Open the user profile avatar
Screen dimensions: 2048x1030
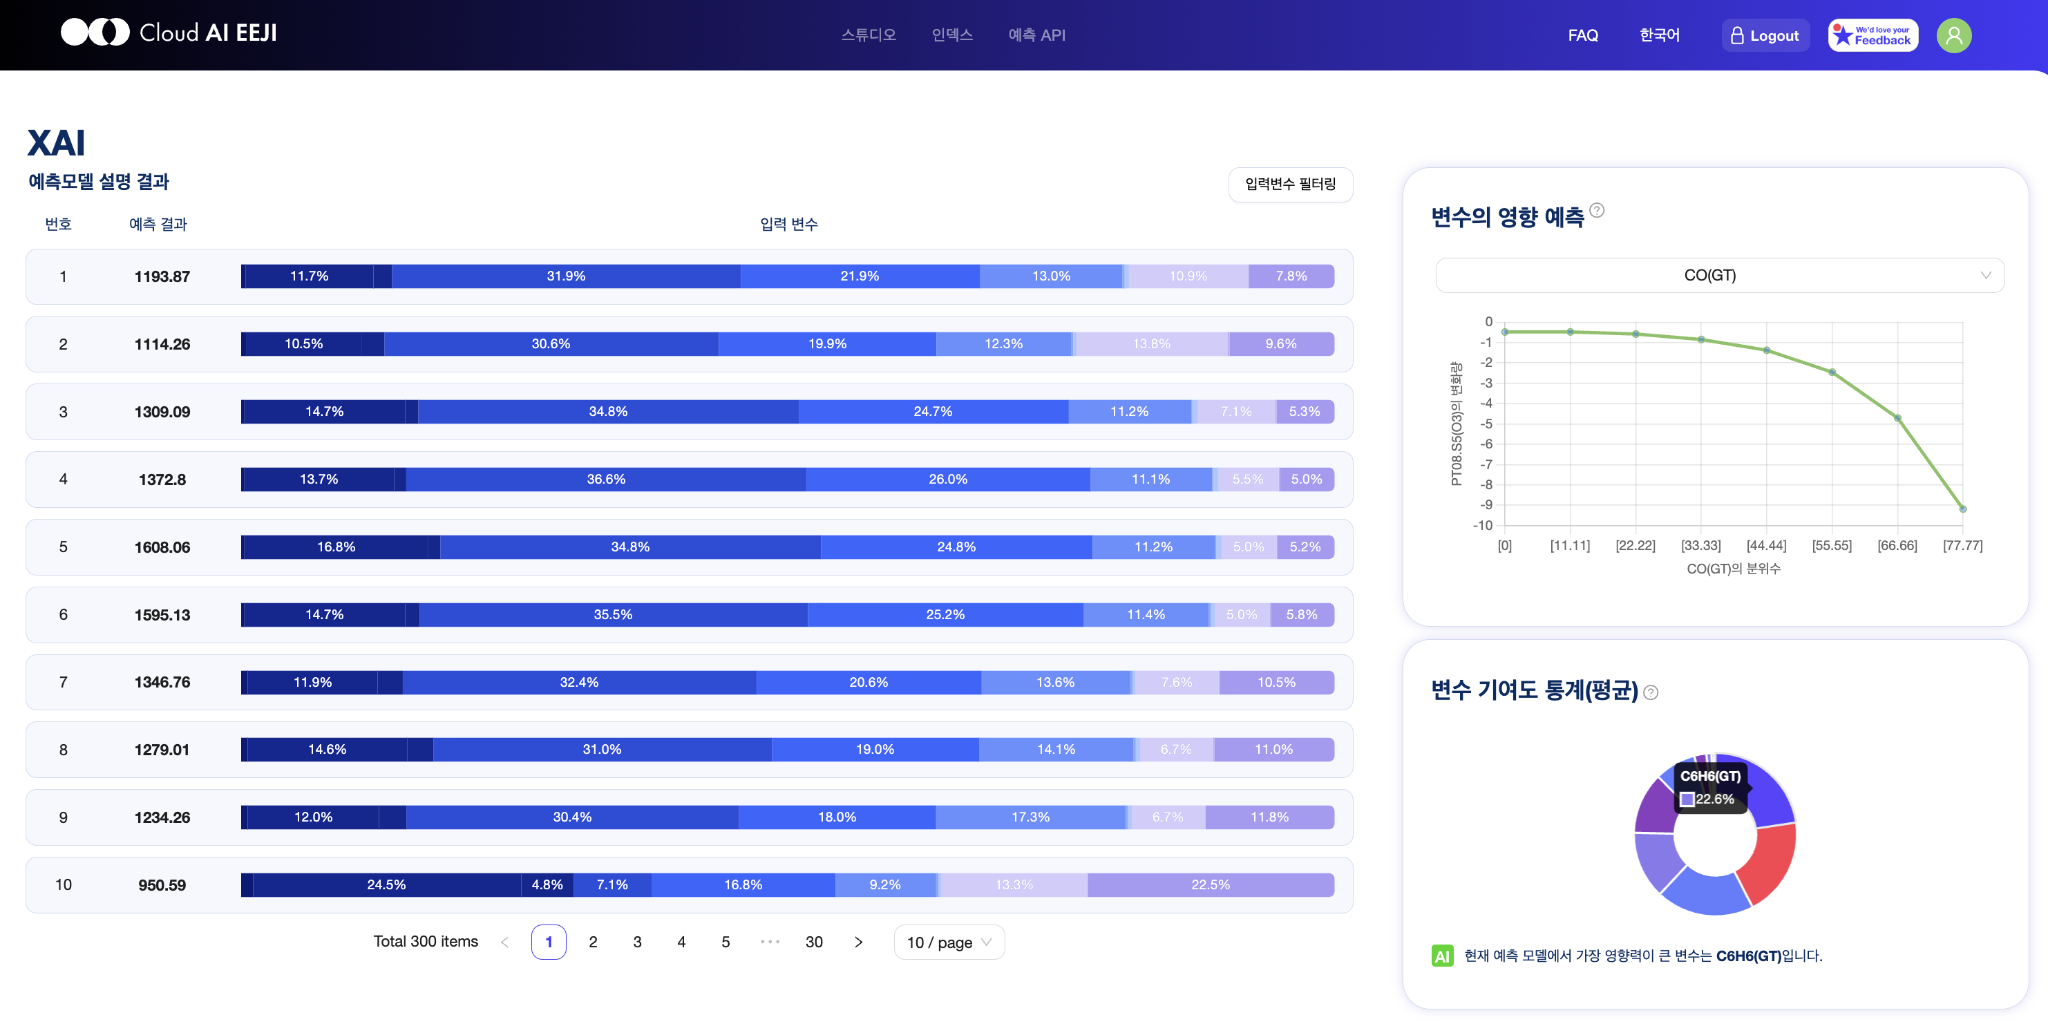(1953, 35)
